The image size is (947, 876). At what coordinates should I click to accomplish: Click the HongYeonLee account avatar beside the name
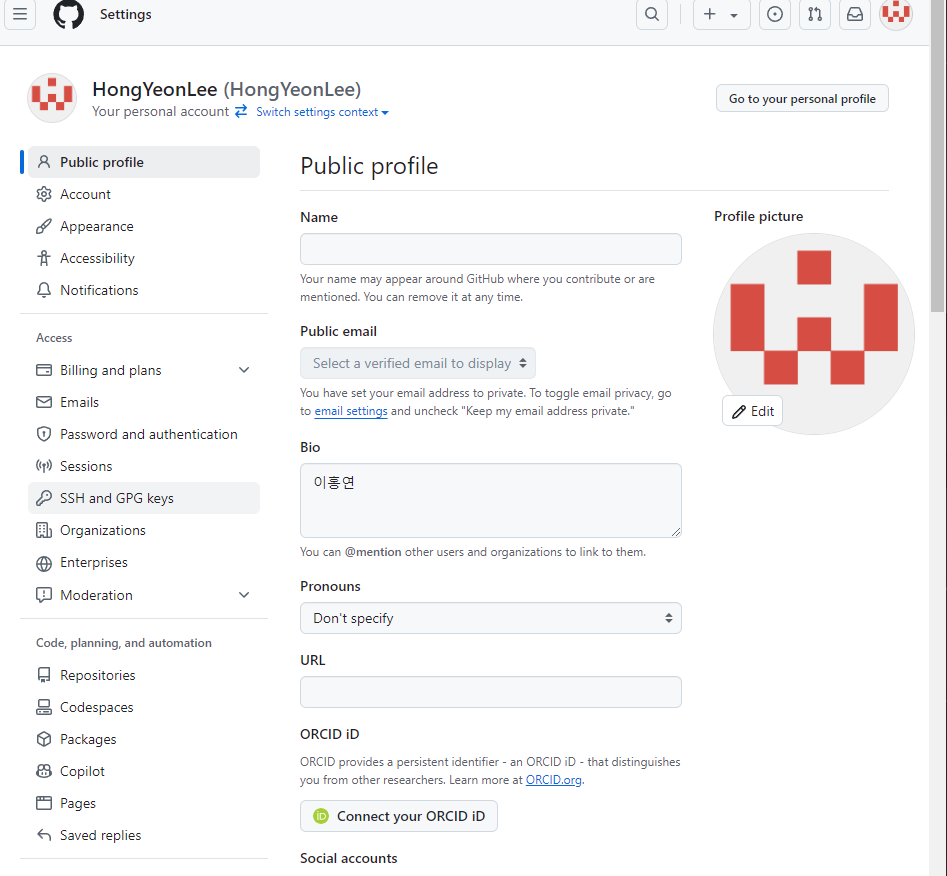pos(52,98)
